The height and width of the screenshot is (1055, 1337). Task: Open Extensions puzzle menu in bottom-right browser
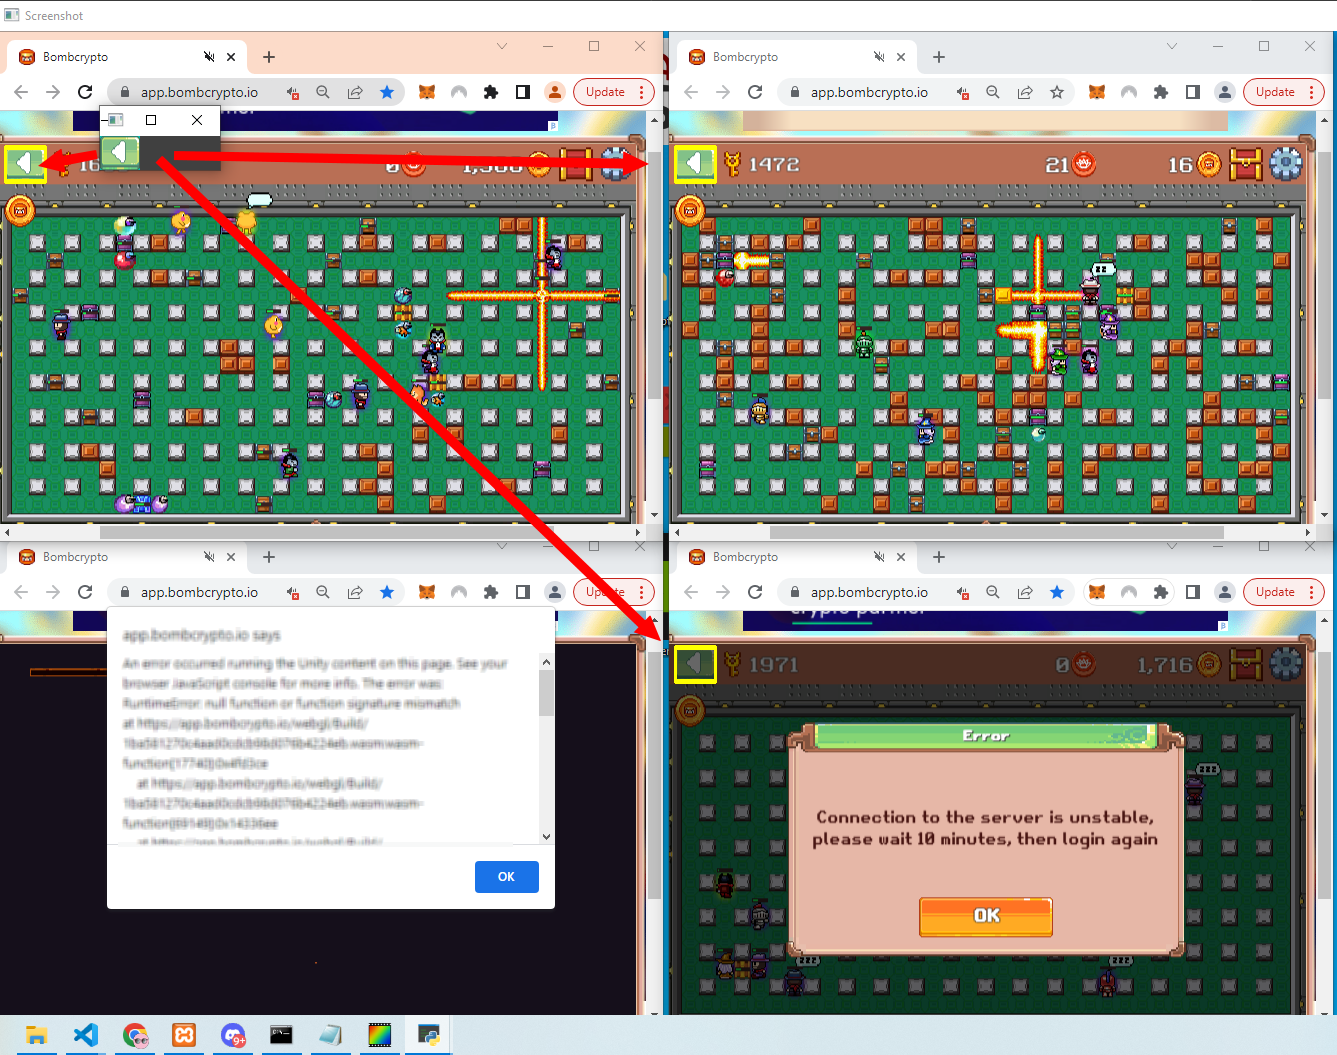pyautogui.click(x=1160, y=592)
